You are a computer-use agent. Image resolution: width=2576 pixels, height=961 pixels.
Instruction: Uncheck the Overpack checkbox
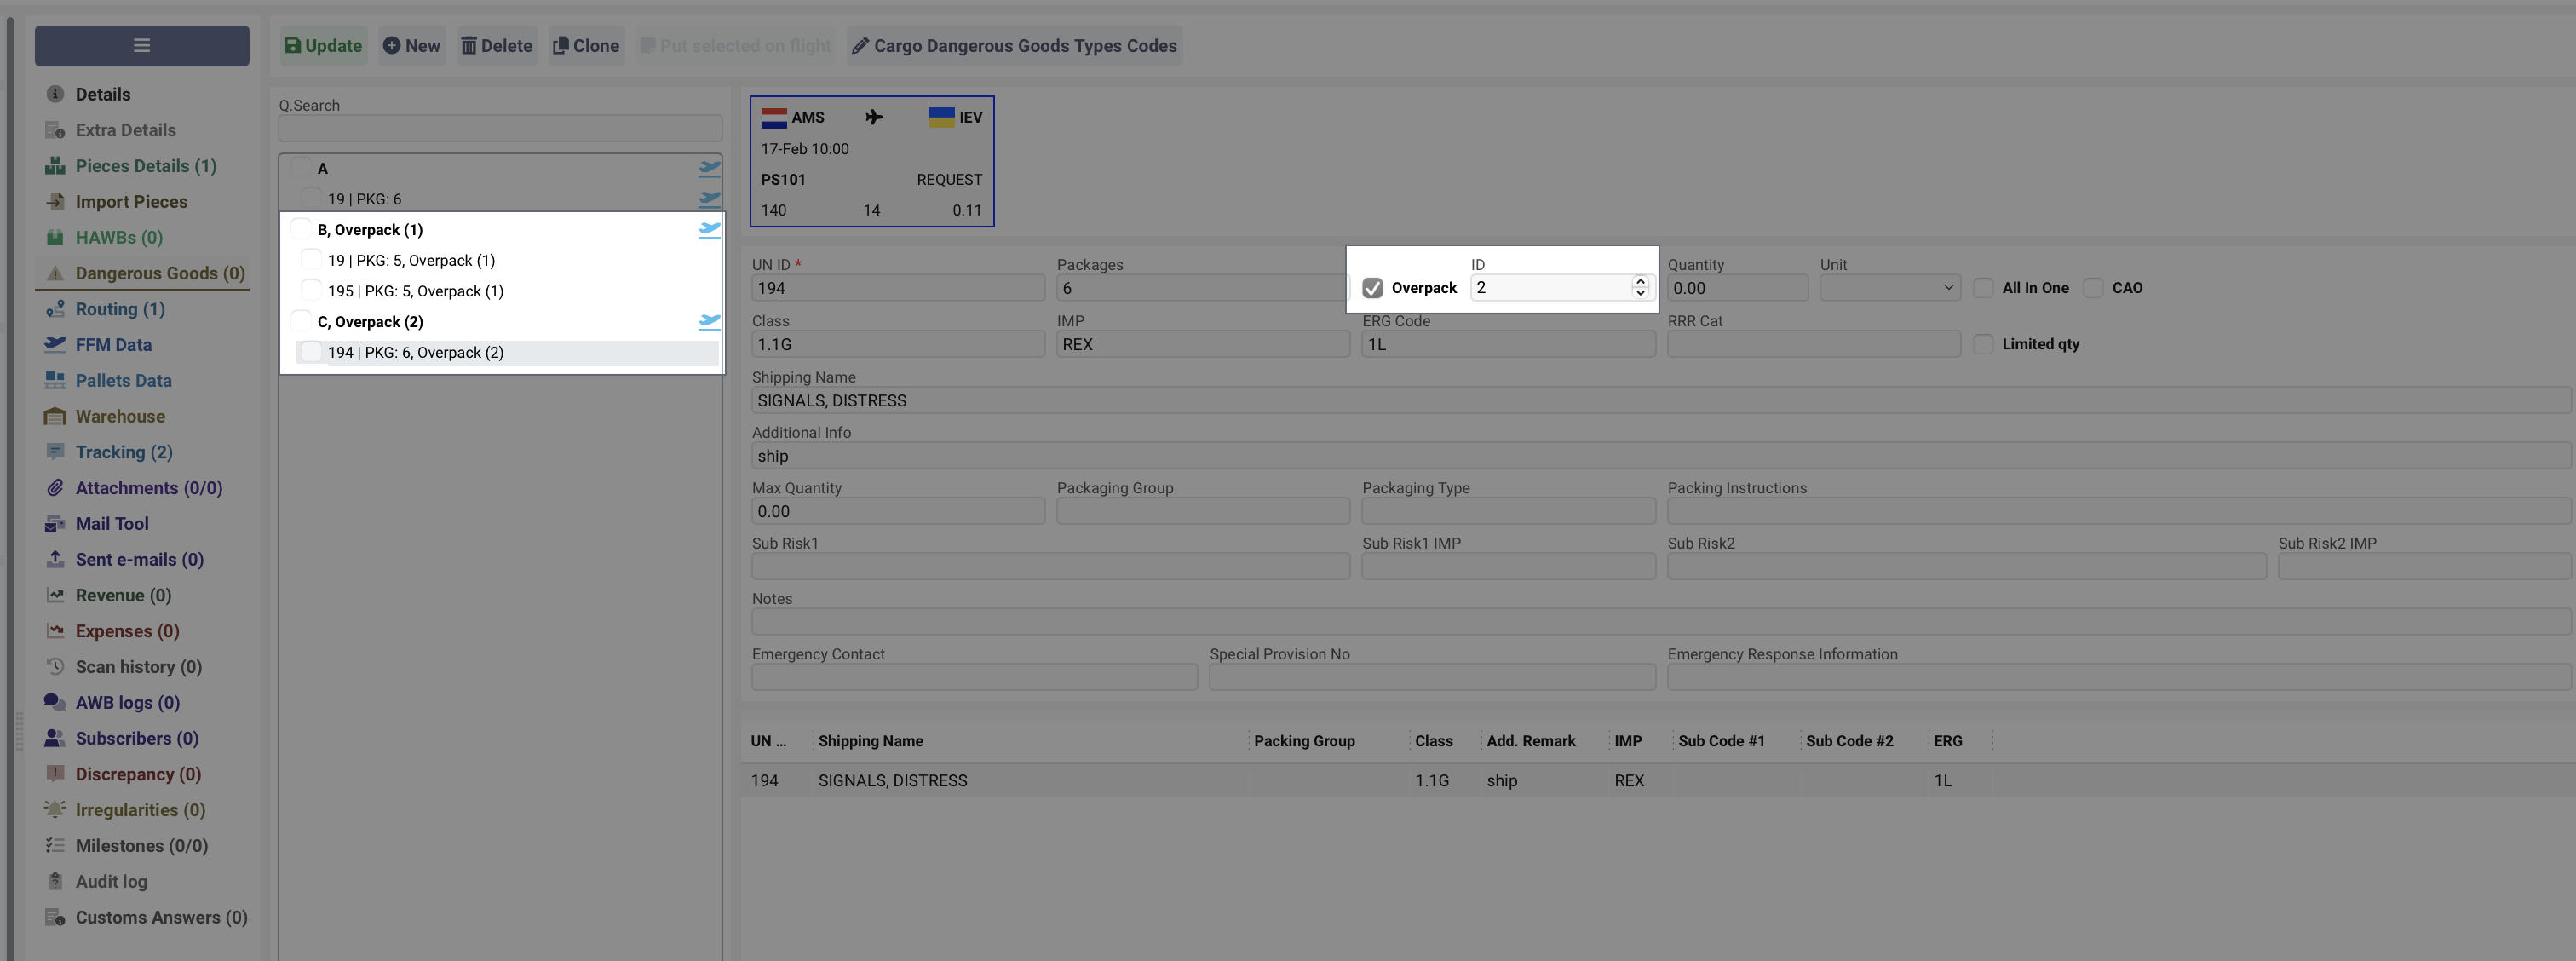pos(1372,288)
